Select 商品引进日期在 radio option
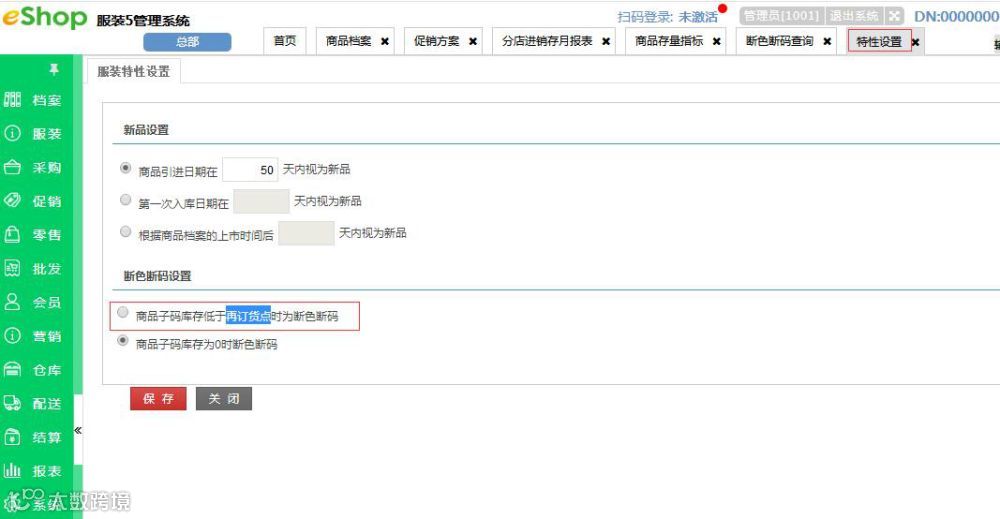Viewport: 1000px width, 519px height. [126, 168]
